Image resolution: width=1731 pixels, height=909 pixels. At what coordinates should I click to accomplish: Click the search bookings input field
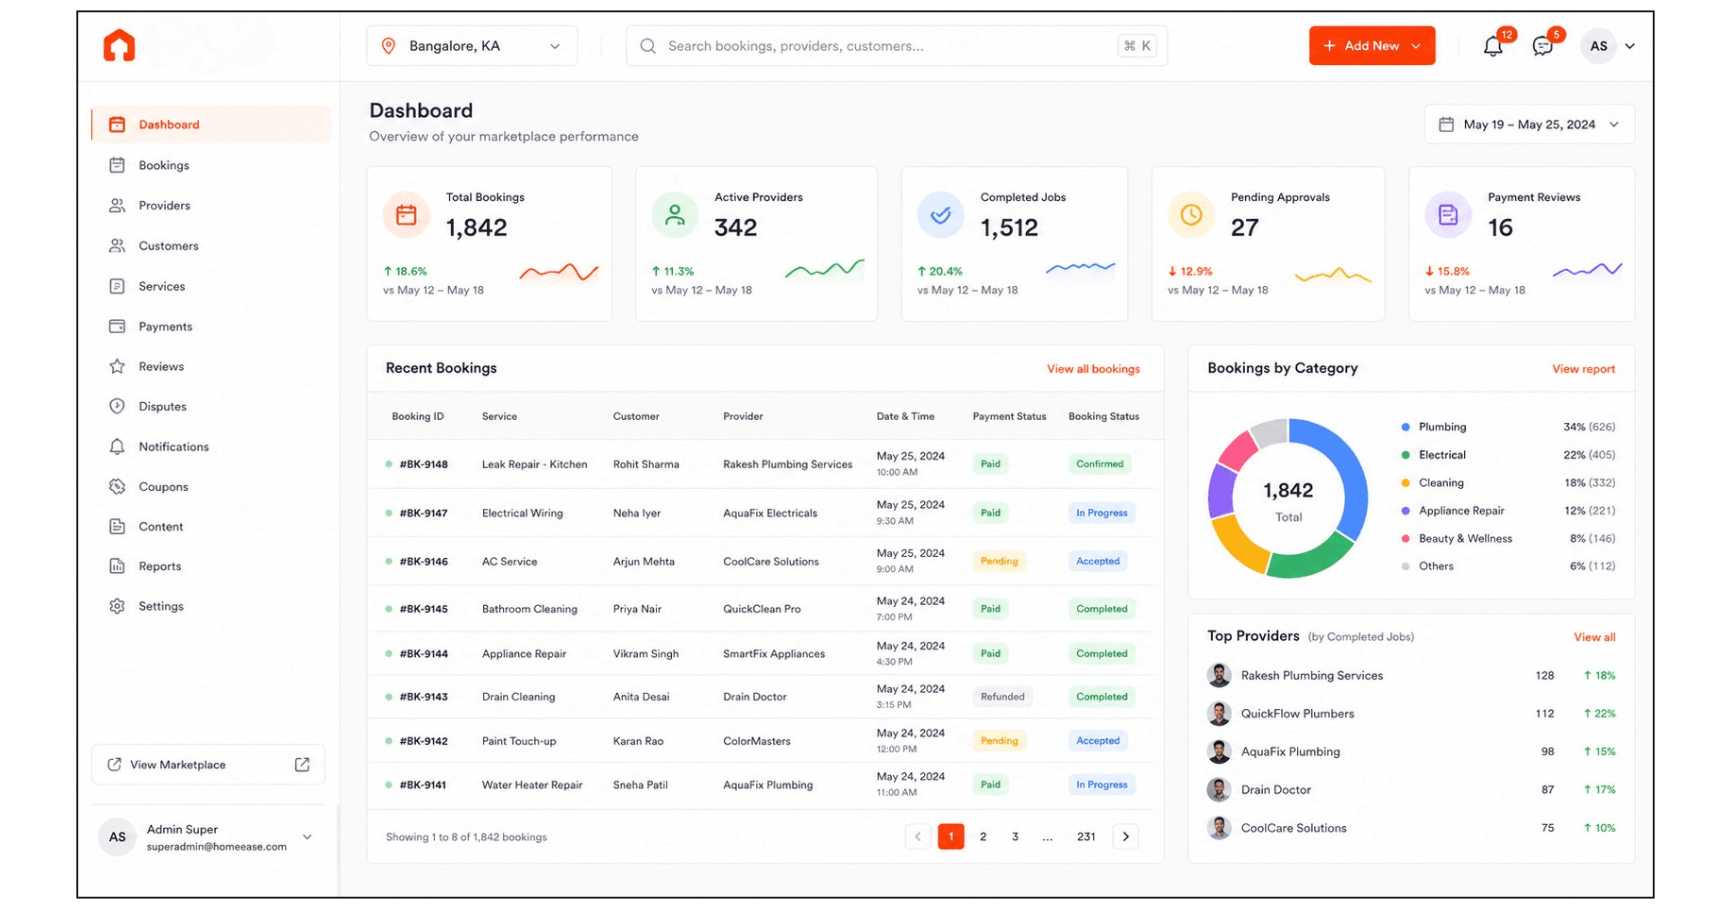[896, 46]
